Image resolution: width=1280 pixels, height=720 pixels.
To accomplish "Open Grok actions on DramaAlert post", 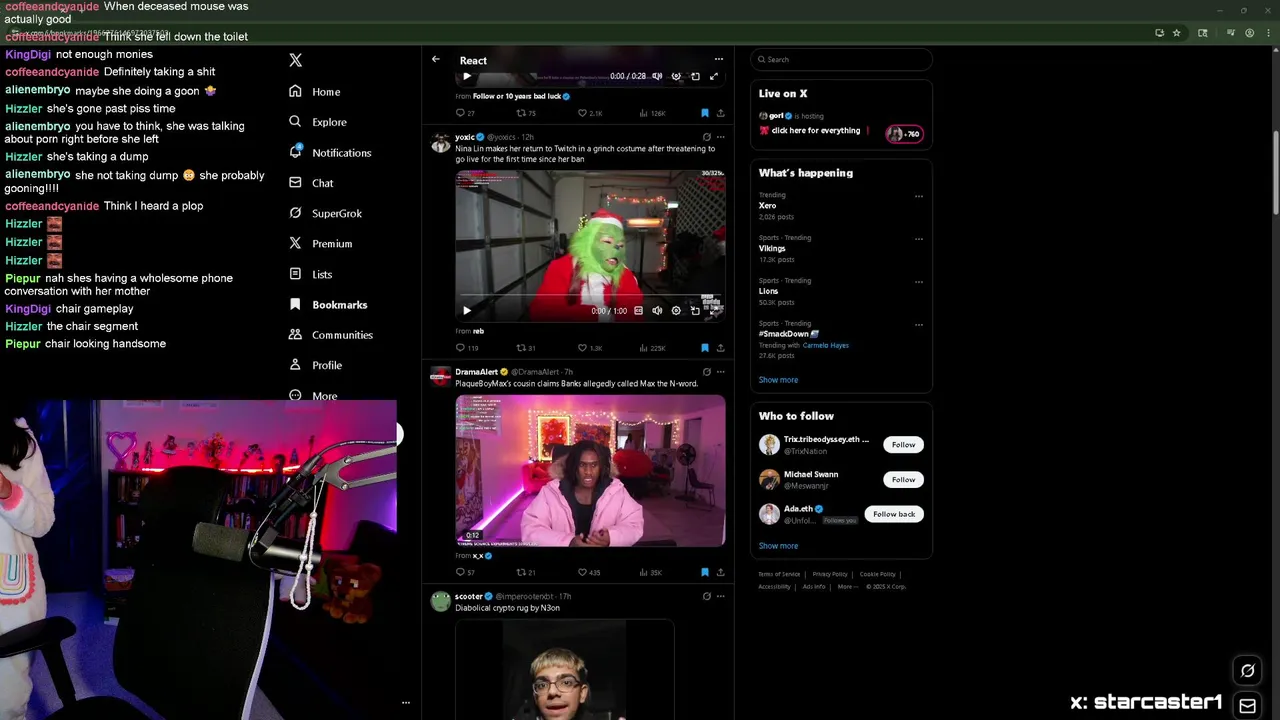I will coord(706,372).
